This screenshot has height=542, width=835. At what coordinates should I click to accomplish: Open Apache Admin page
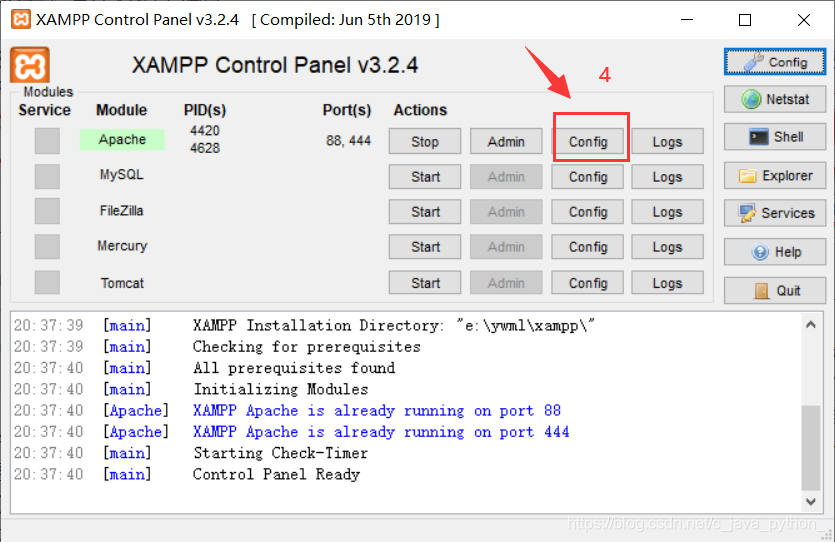click(x=506, y=141)
